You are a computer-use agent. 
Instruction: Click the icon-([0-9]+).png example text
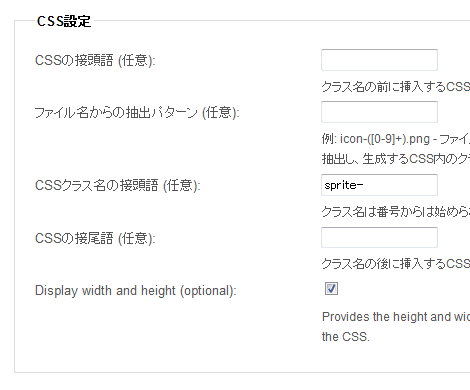pos(385,139)
